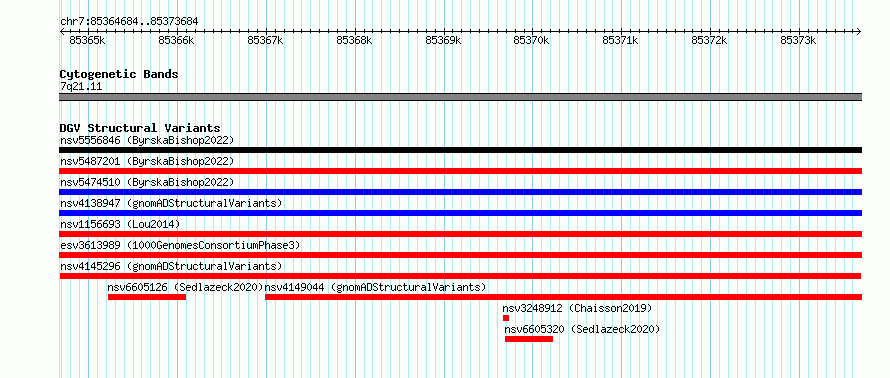The width and height of the screenshot is (890, 378).
Task: Open esv3613989 1000GenomesConsortiumPhase3 label
Action: coord(180,245)
